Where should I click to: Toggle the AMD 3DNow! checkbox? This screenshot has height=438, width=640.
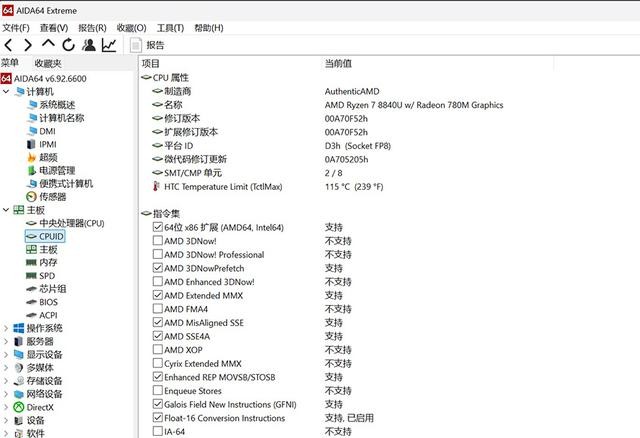(158, 240)
